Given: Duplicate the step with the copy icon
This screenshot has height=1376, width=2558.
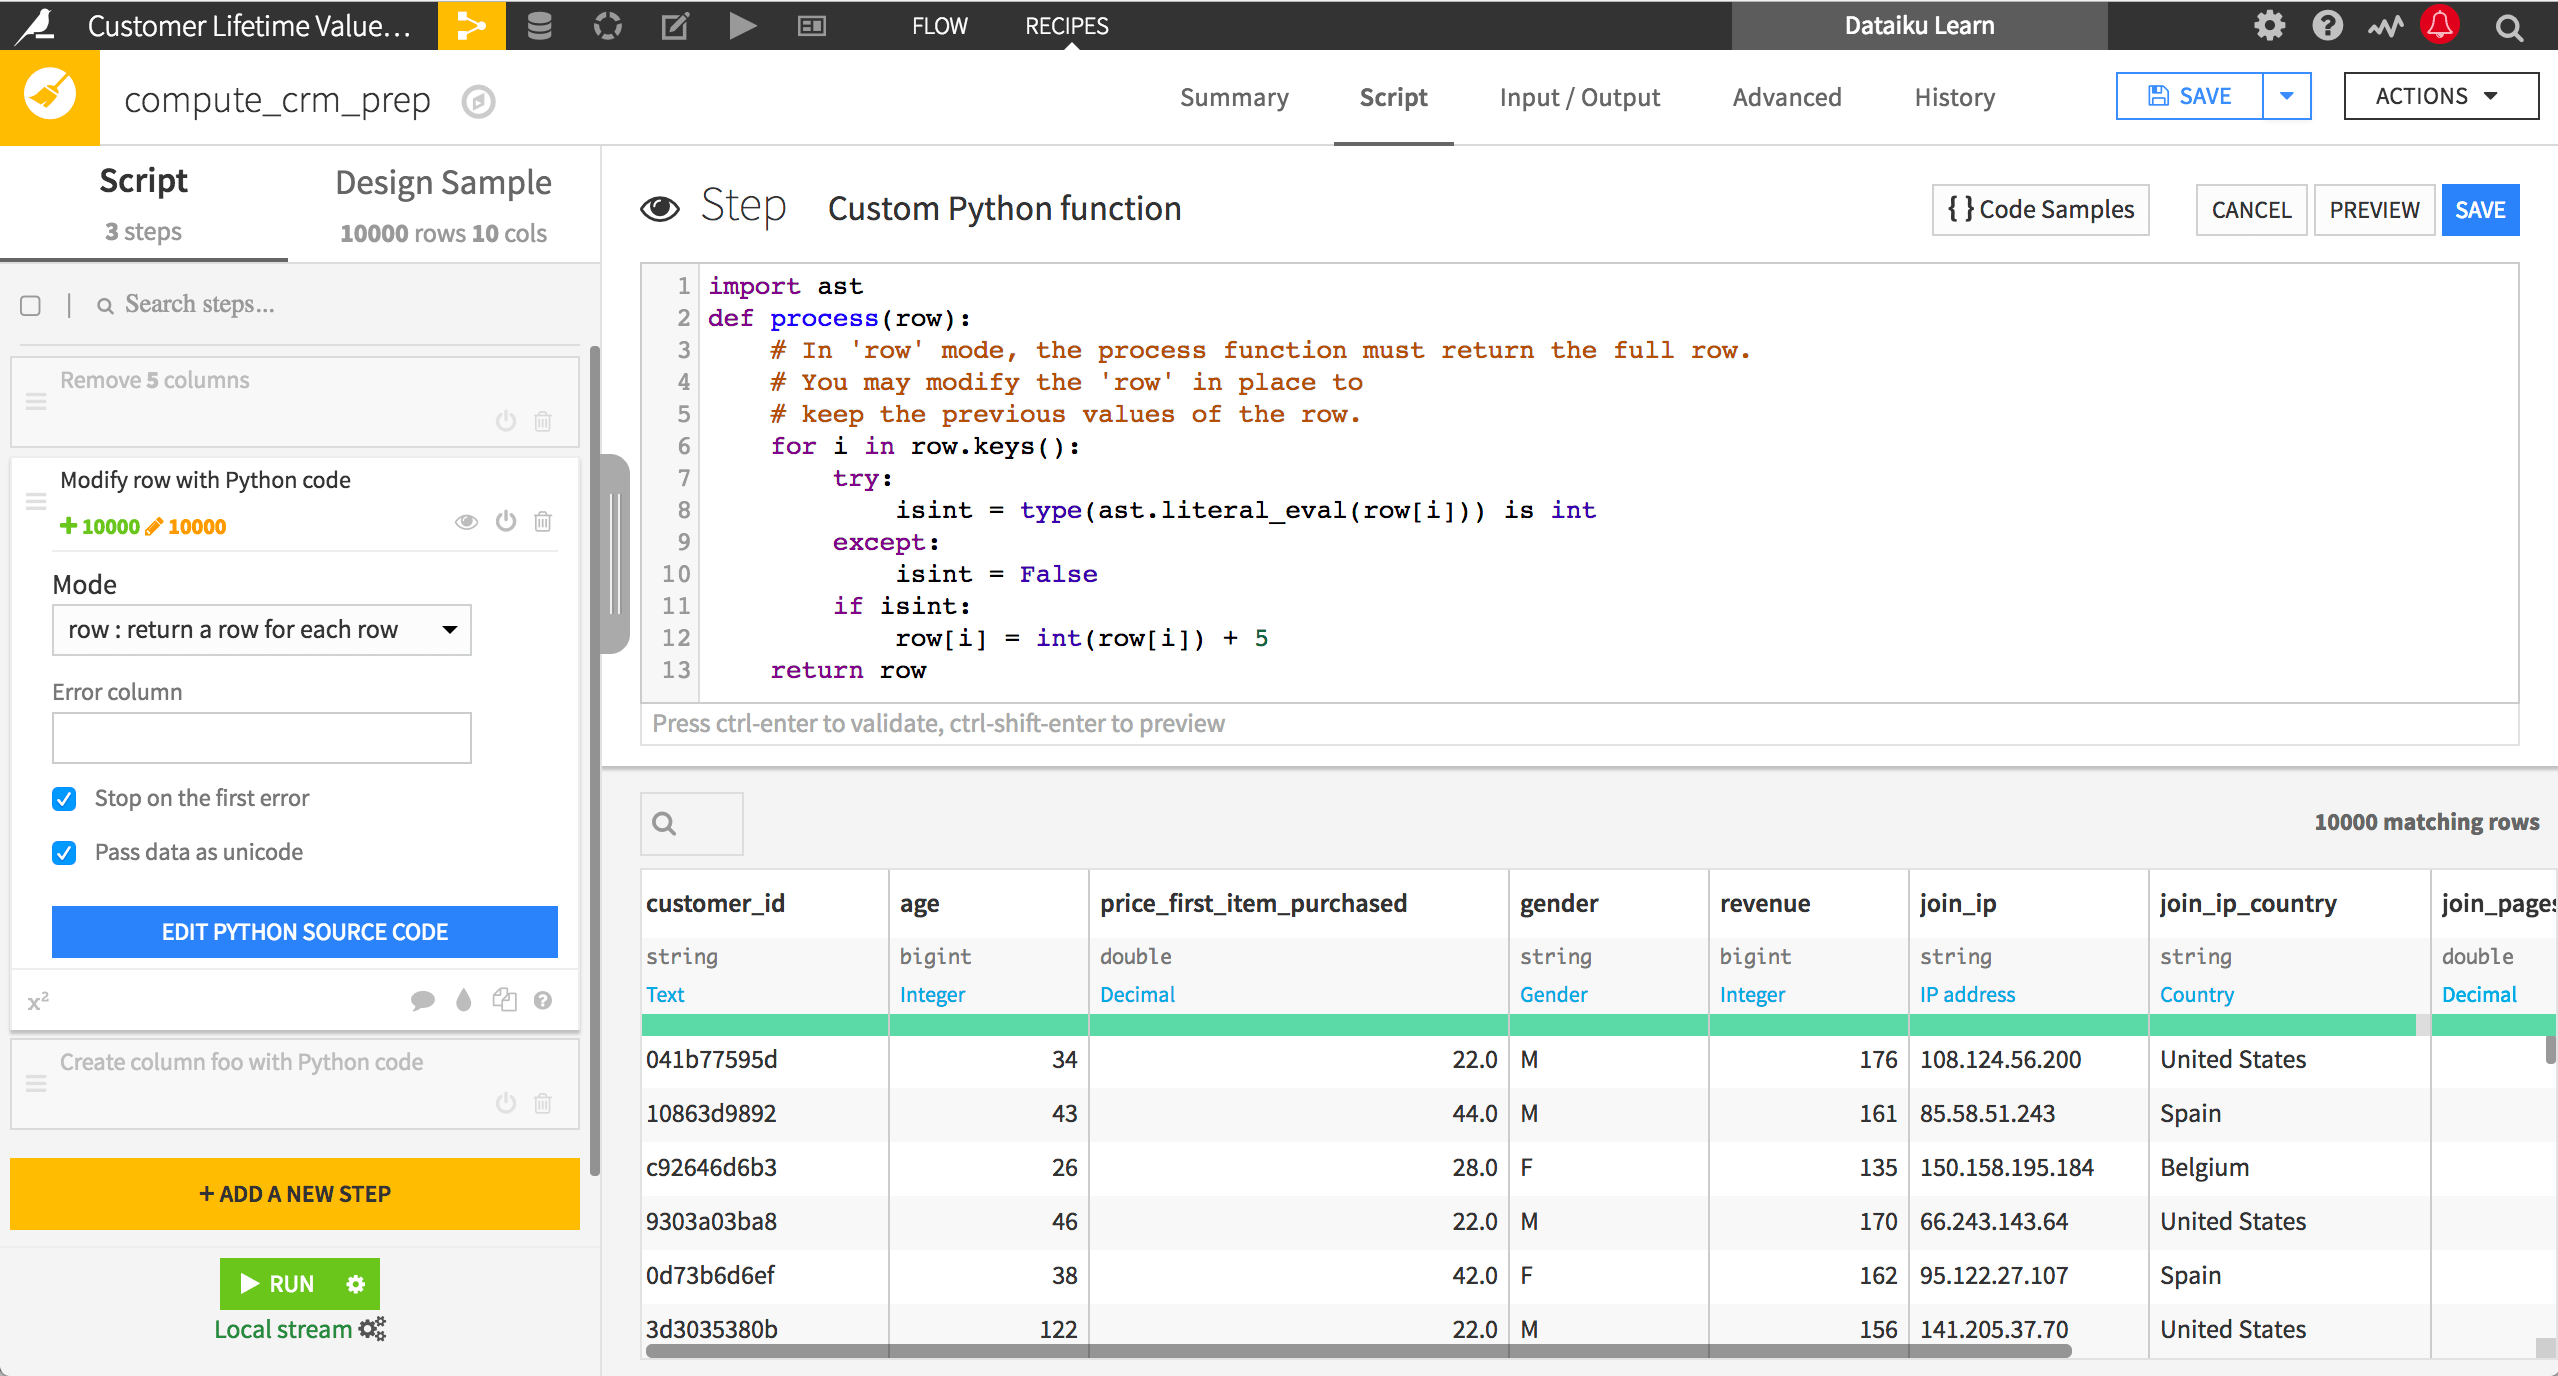Looking at the screenshot, I should pyautogui.click(x=504, y=999).
